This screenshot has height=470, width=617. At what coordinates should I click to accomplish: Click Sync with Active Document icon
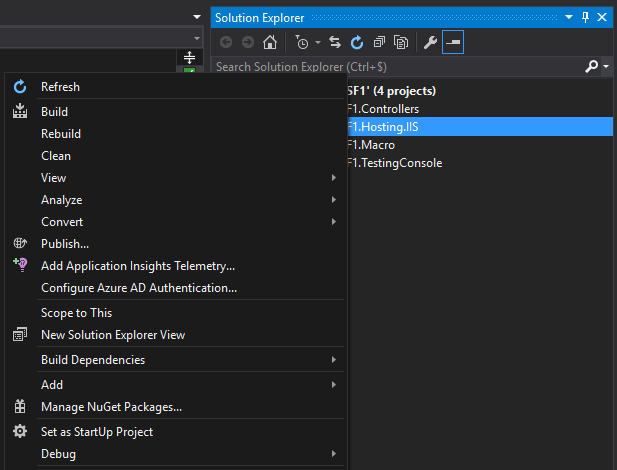pyautogui.click(x=334, y=43)
